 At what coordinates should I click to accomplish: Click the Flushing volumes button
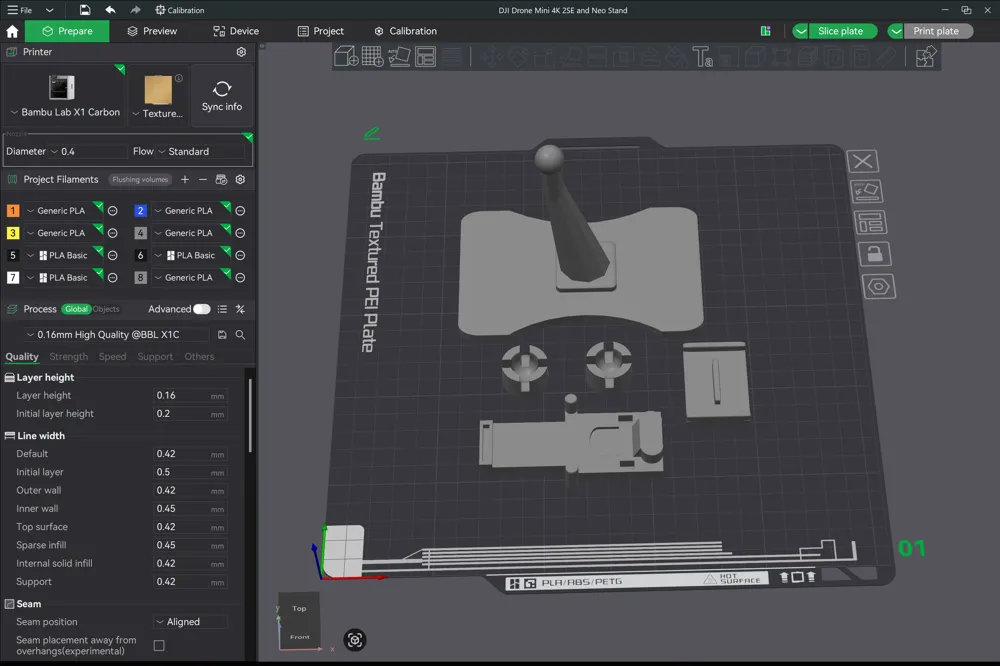(x=140, y=180)
